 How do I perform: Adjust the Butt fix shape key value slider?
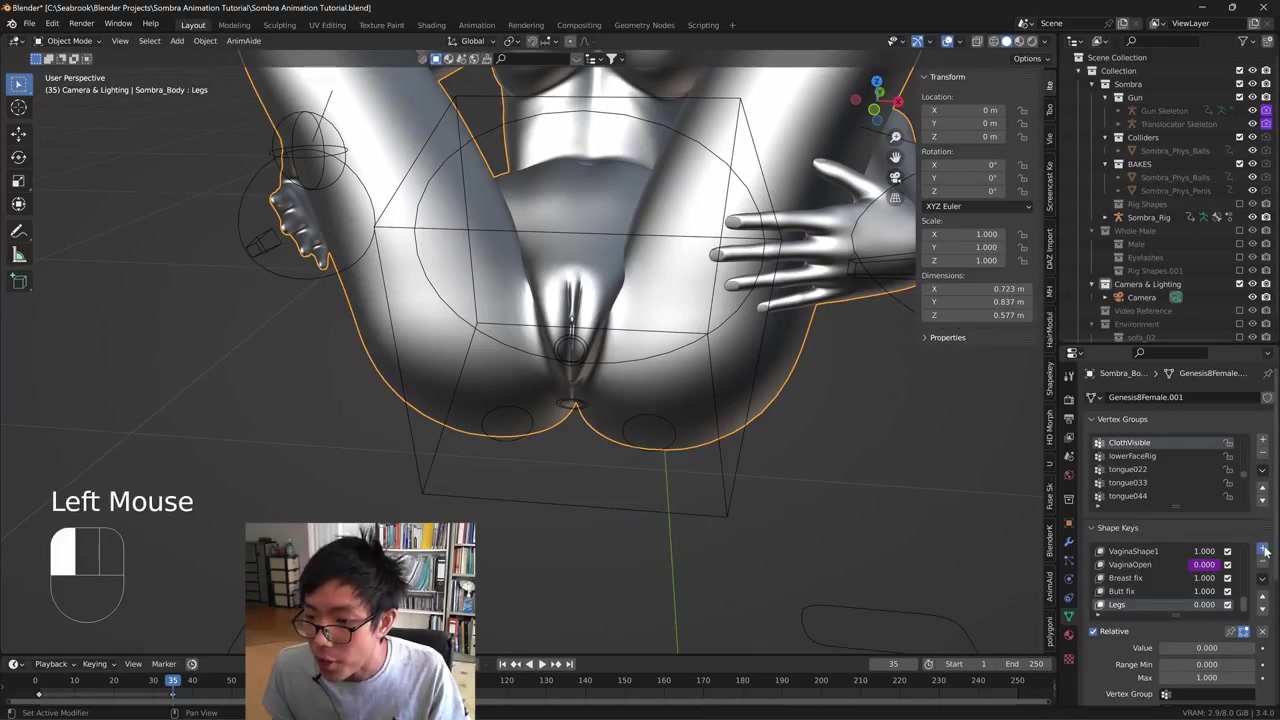click(1203, 591)
